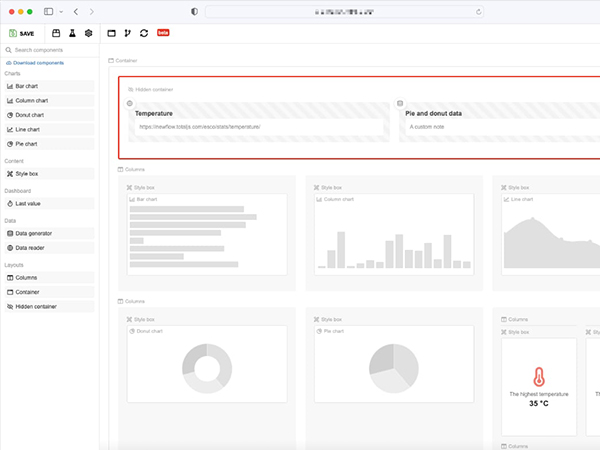Select the highest temperature 35 °C card

(x=539, y=387)
